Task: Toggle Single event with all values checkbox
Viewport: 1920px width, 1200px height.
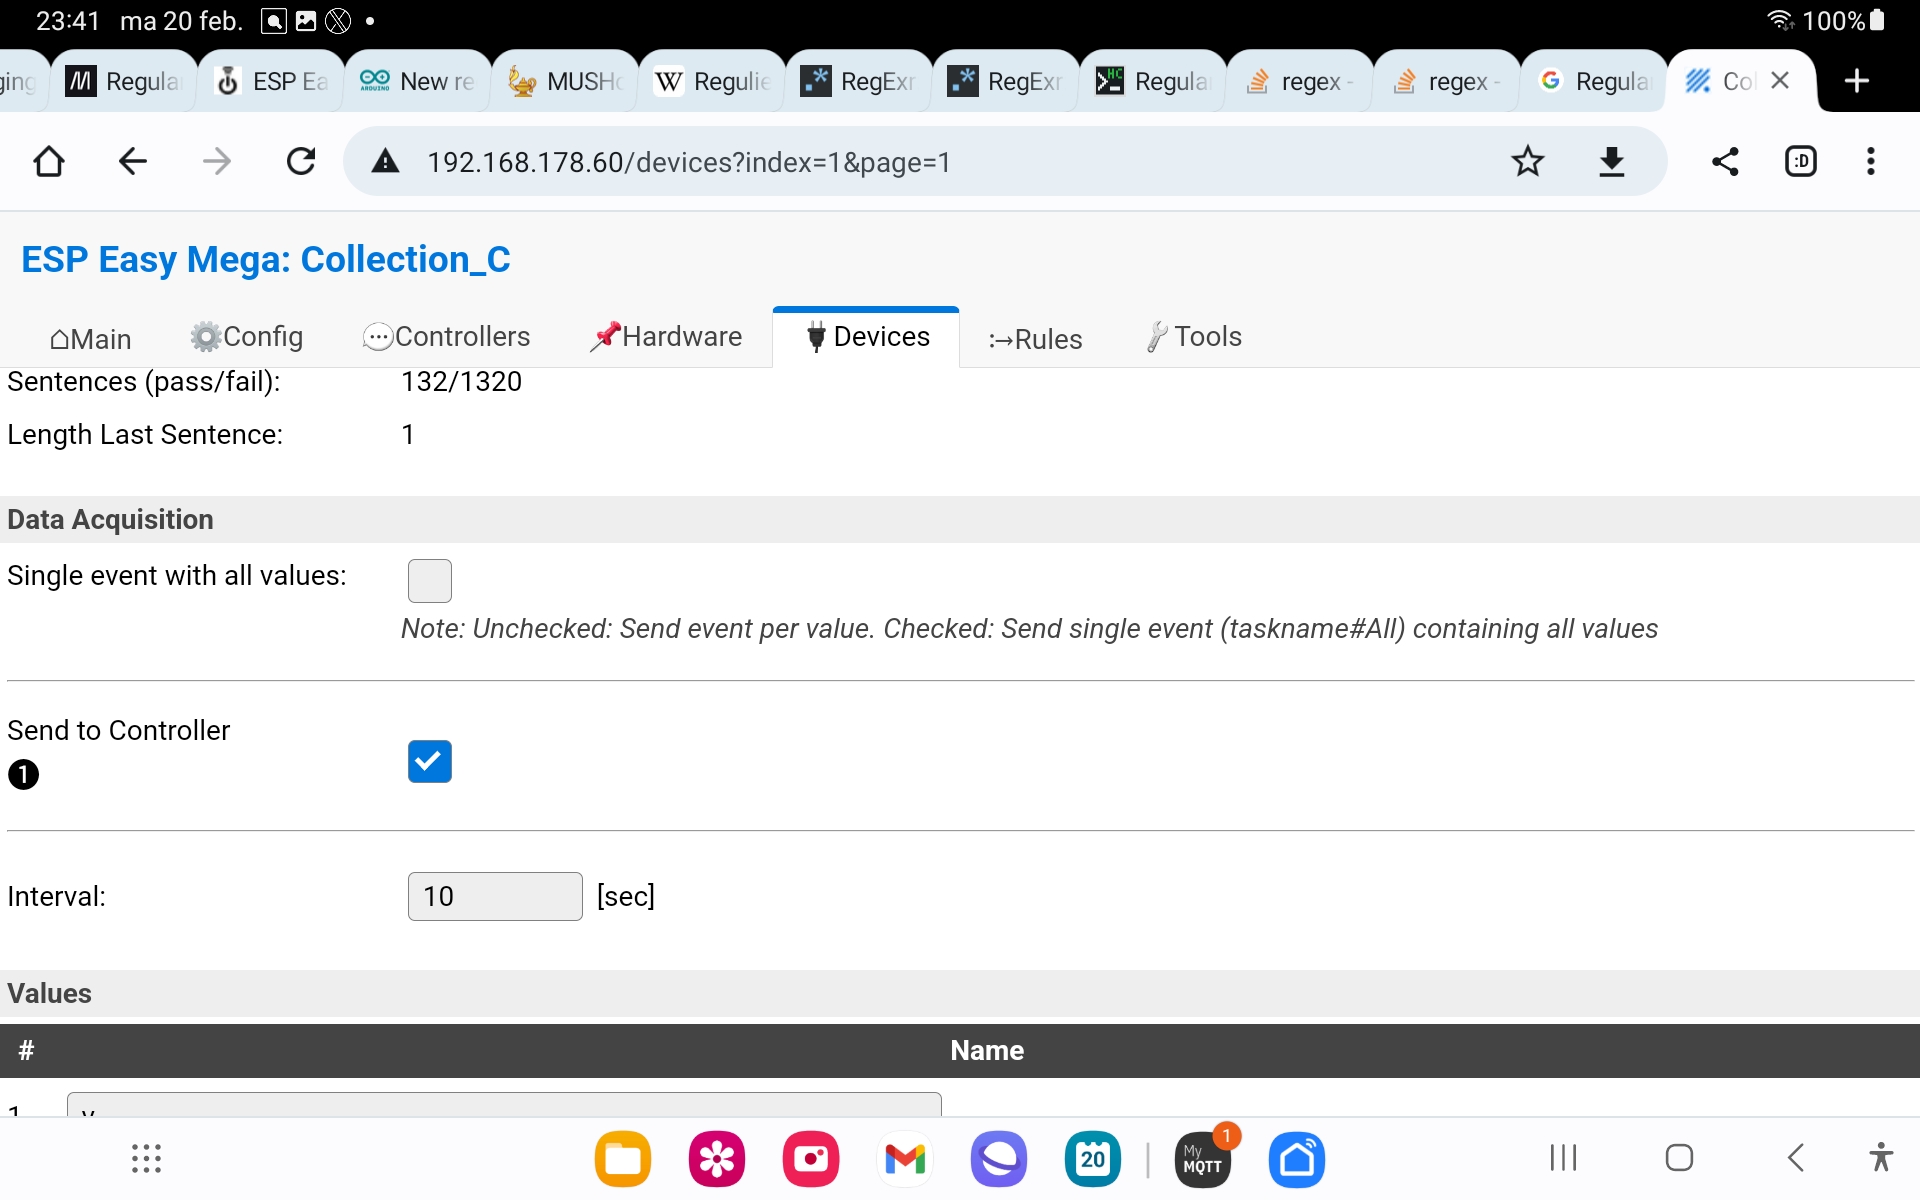Action: click(x=430, y=578)
